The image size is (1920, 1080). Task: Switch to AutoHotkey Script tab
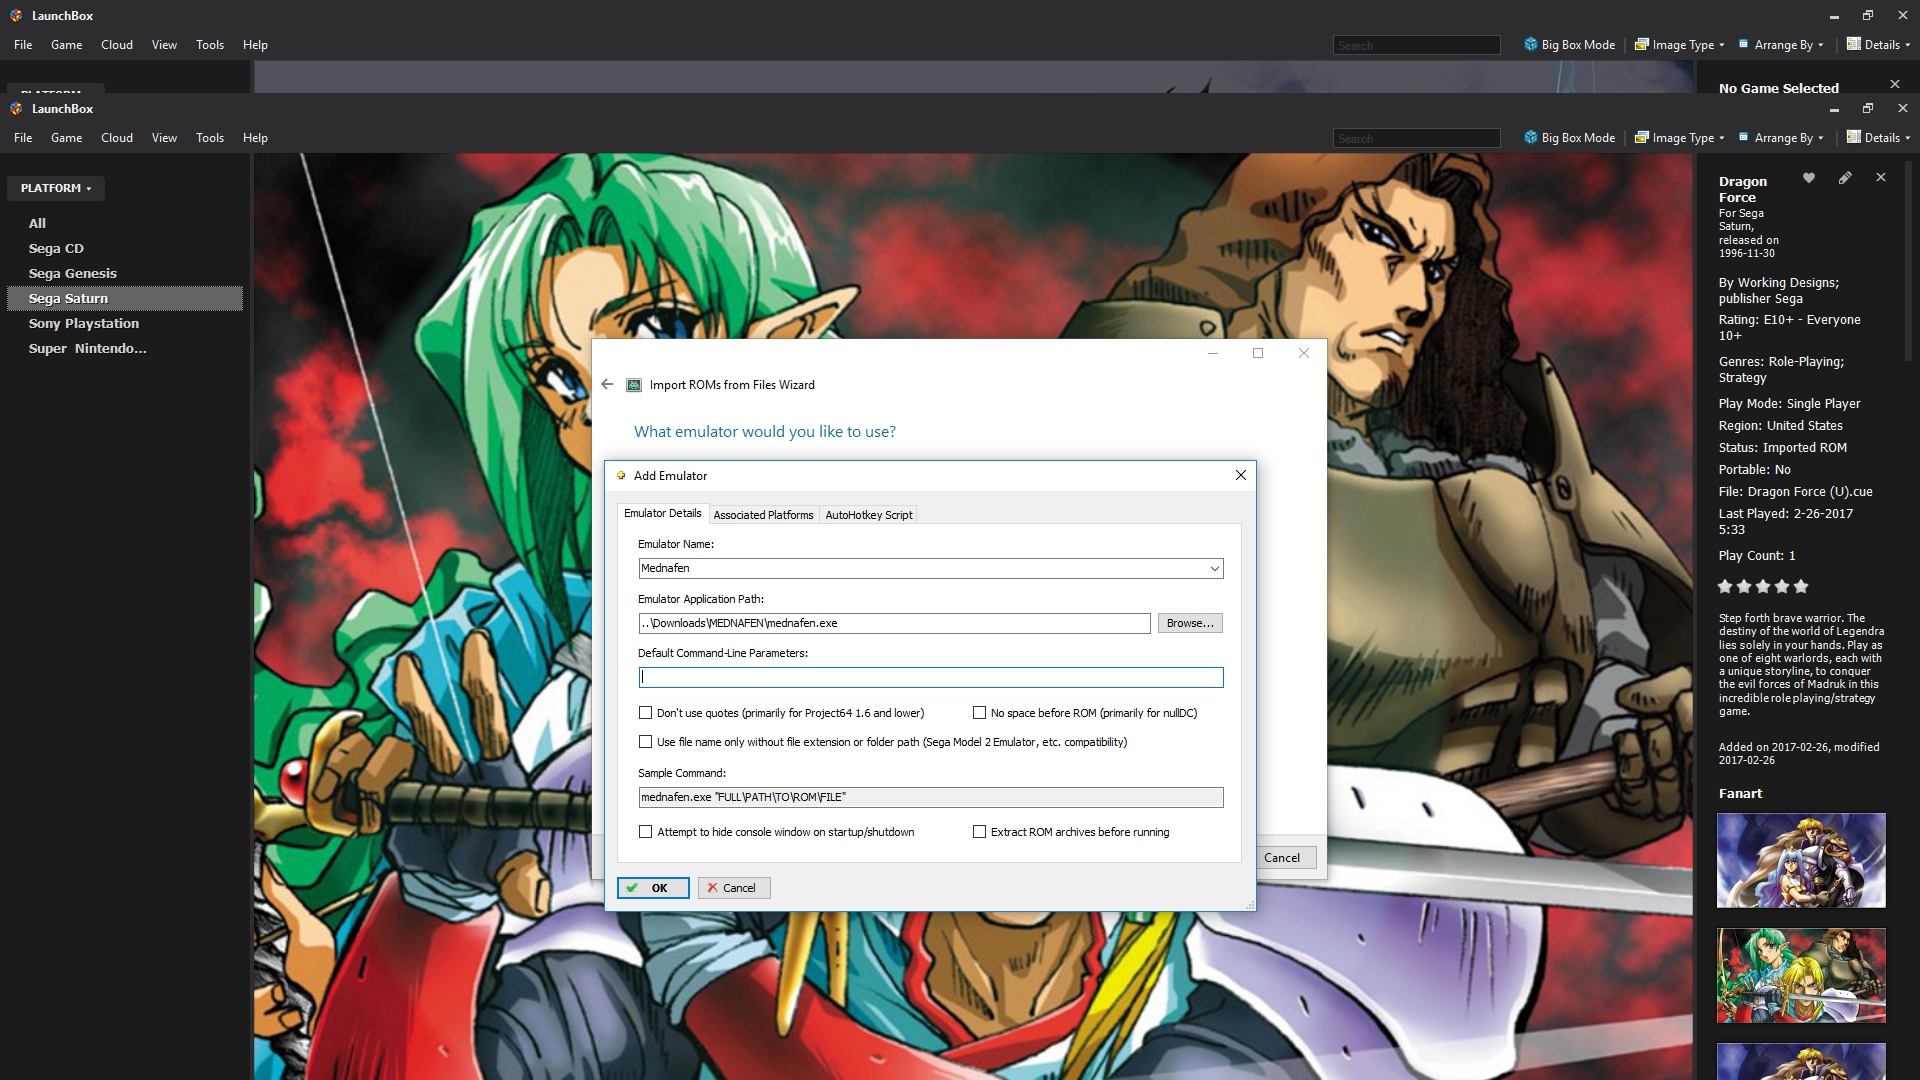(x=868, y=515)
